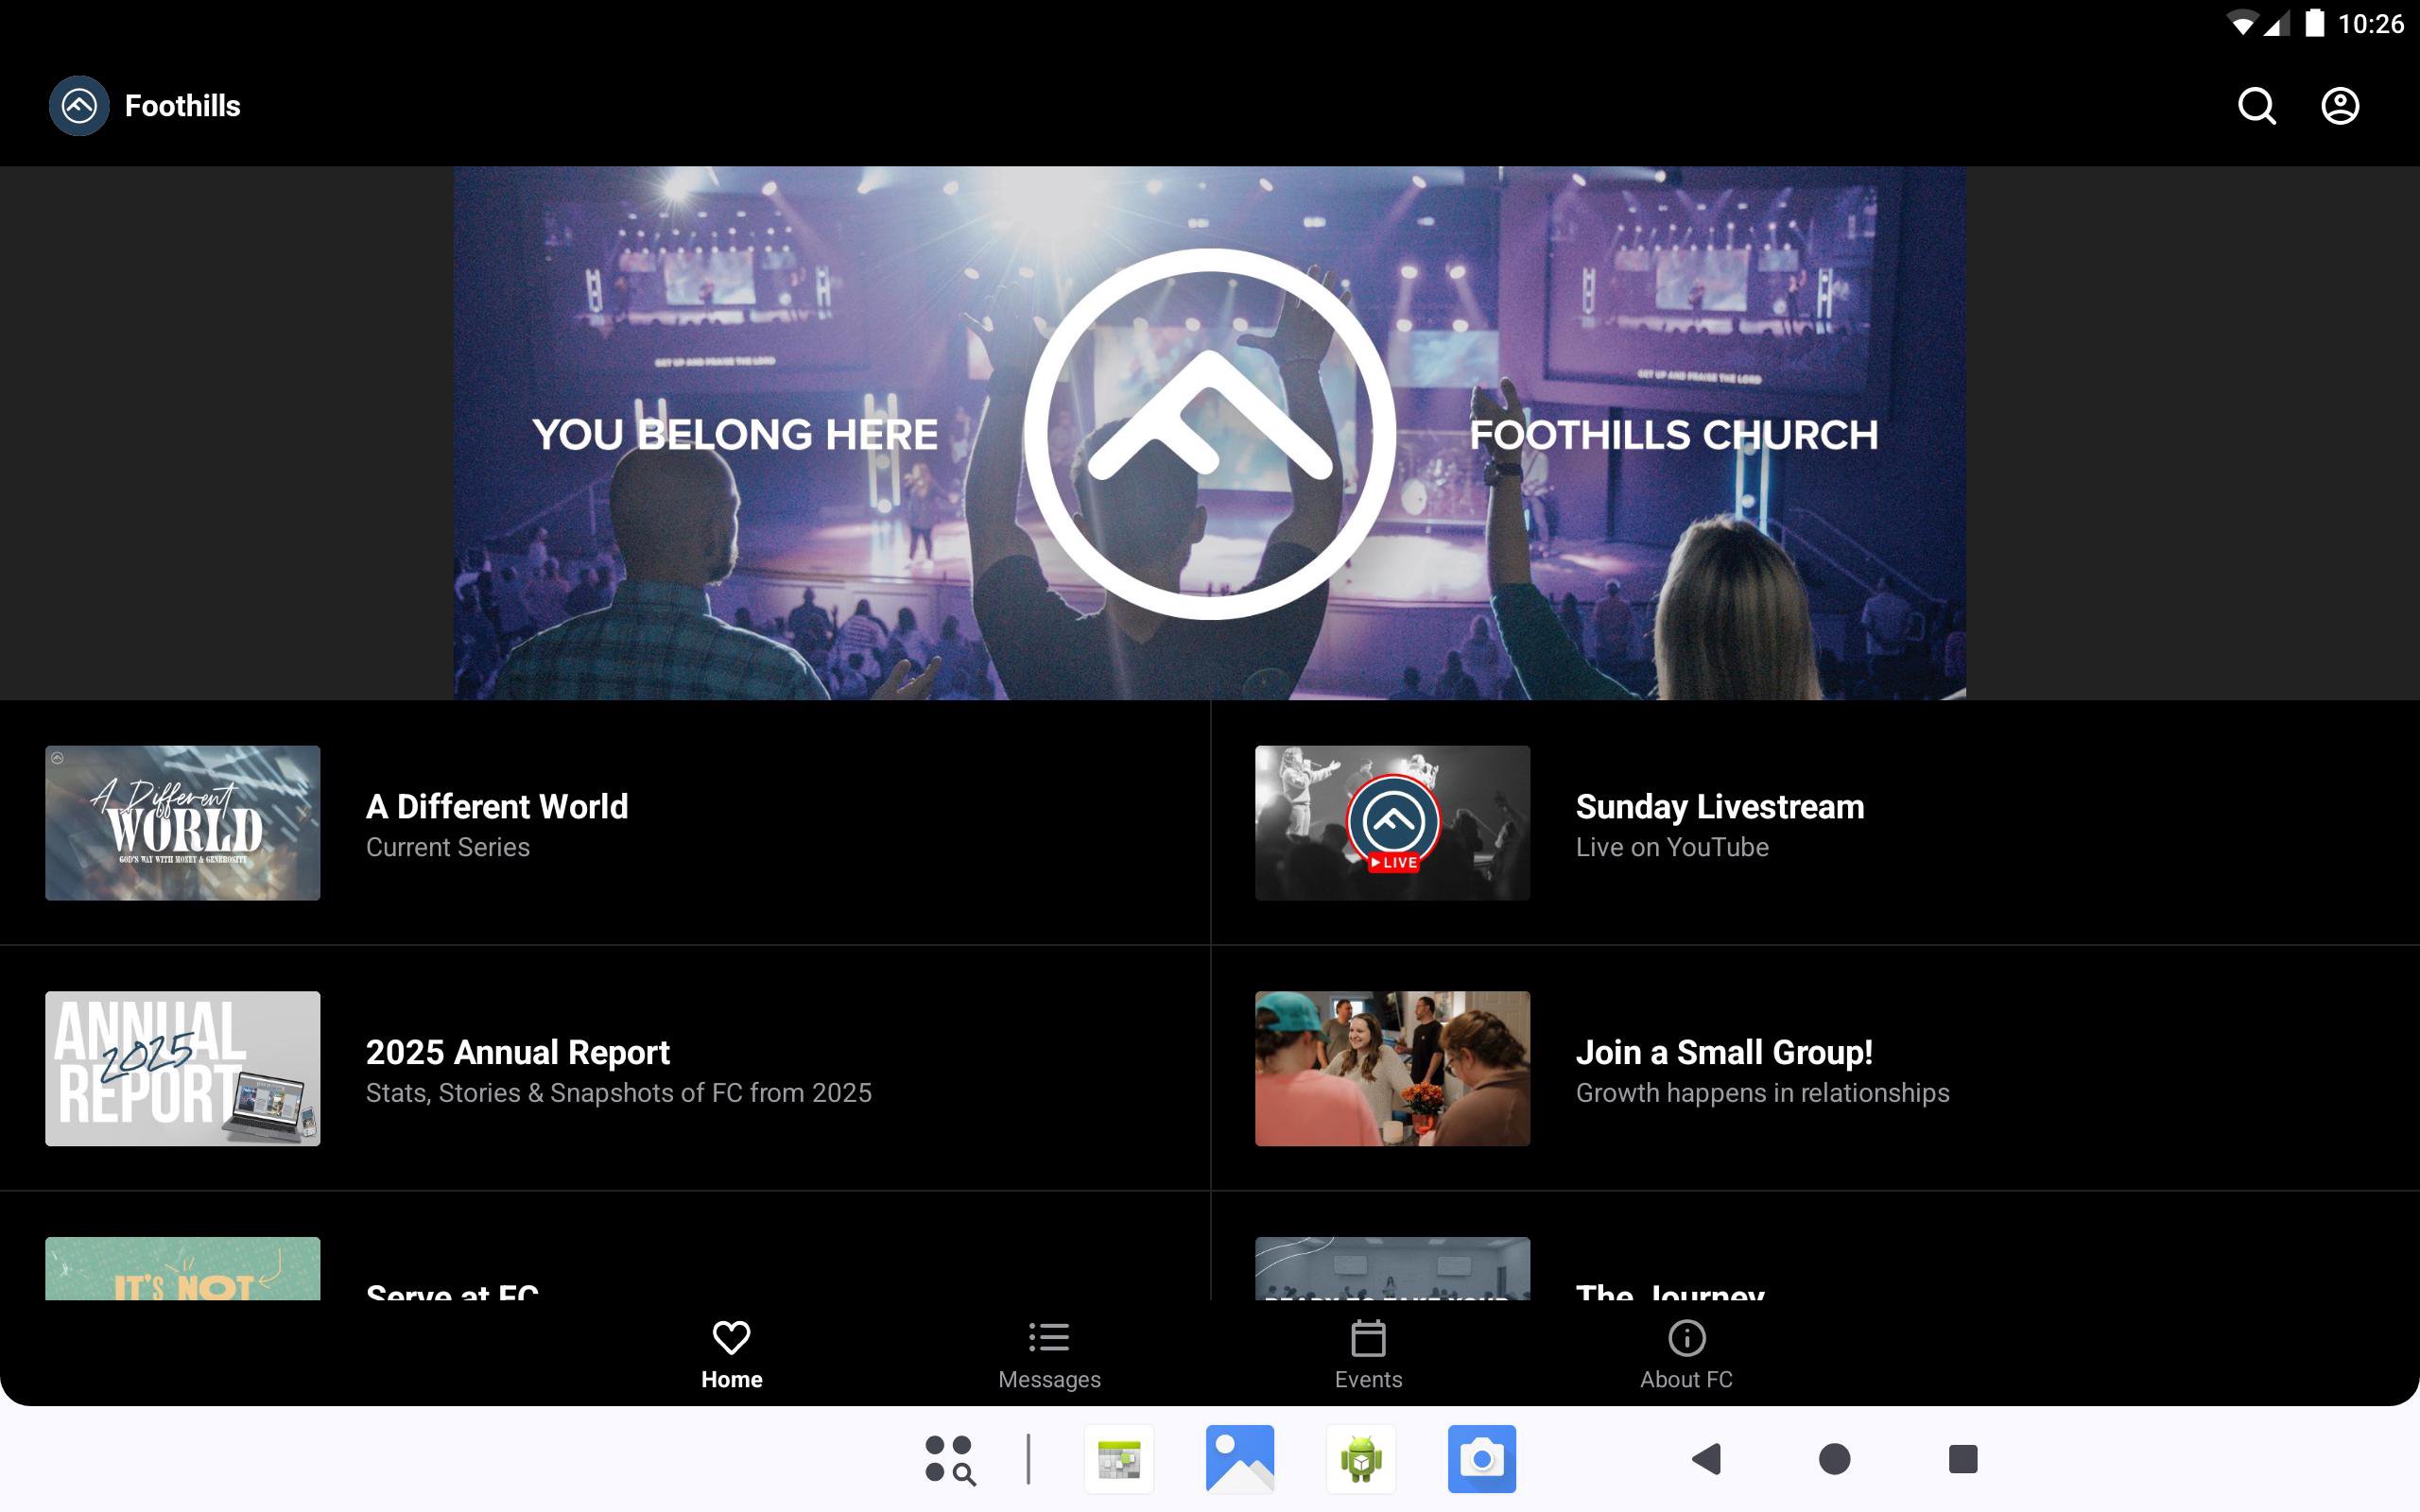The height and width of the screenshot is (1512, 2420).
Task: Tap the Sunday Livestream LIVE thumbnail
Action: tap(1392, 822)
